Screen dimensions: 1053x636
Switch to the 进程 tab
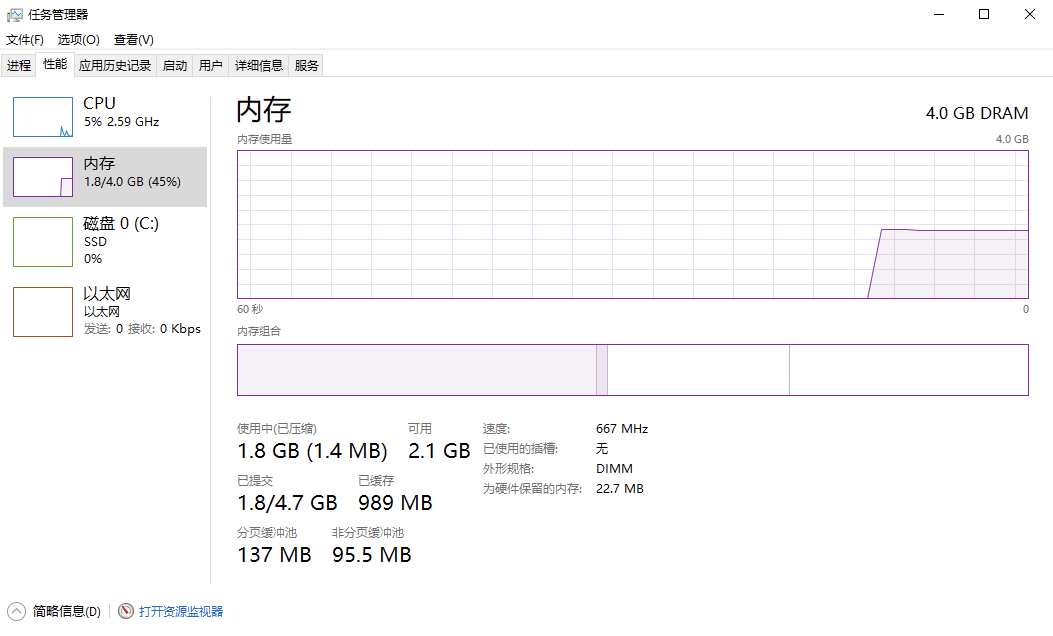point(19,65)
